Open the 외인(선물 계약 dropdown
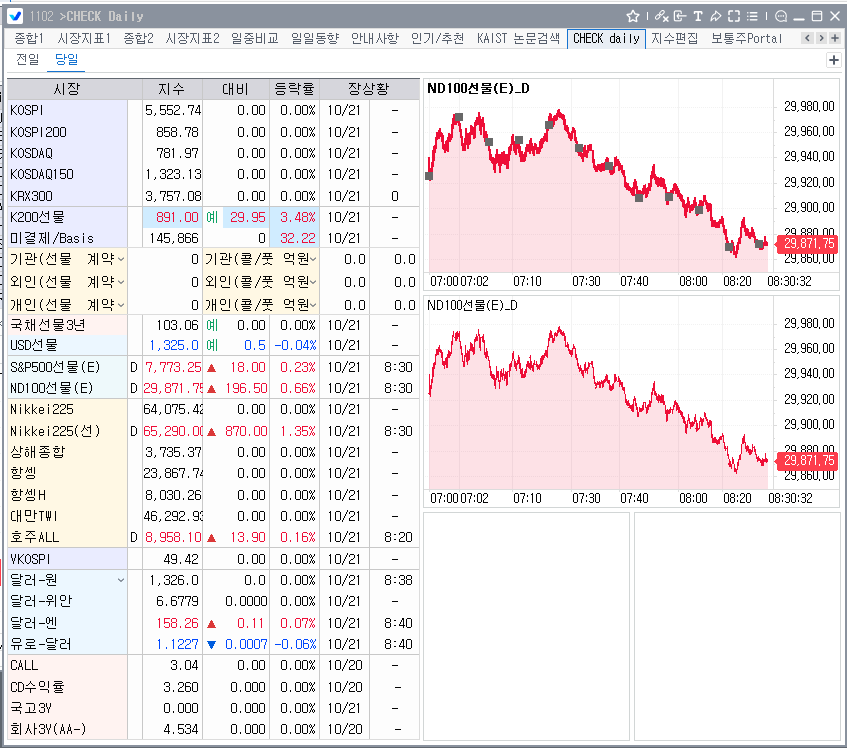This screenshot has width=847, height=748. tap(122, 282)
